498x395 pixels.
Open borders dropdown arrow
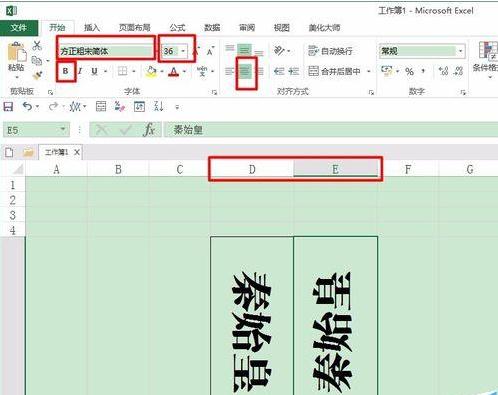[134, 71]
